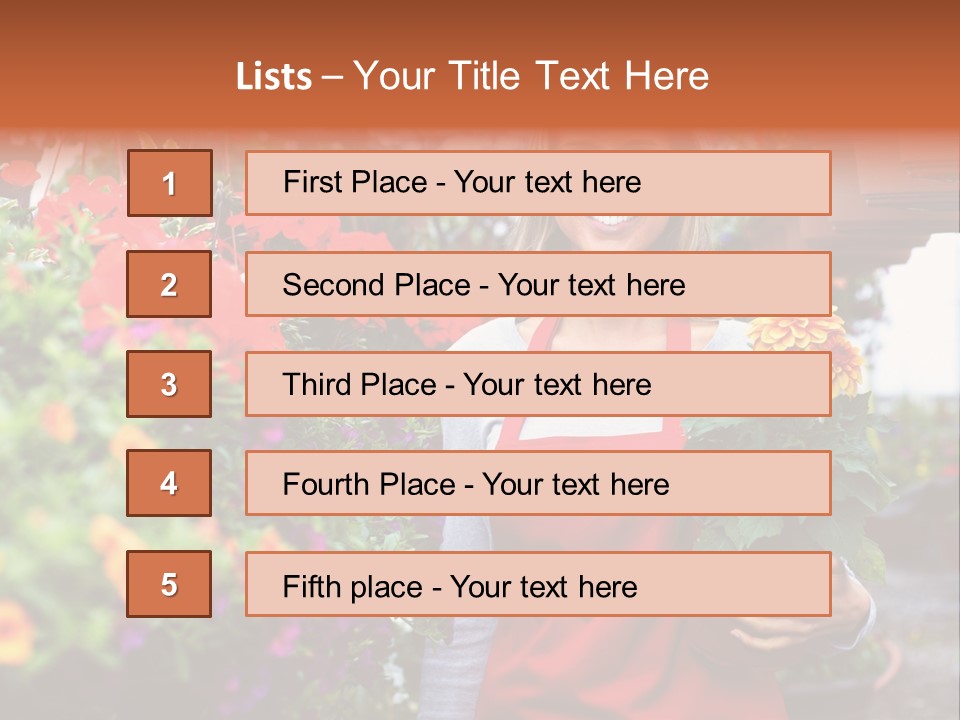Click the number 3 box
The width and height of the screenshot is (960, 720).
pyautogui.click(x=169, y=384)
